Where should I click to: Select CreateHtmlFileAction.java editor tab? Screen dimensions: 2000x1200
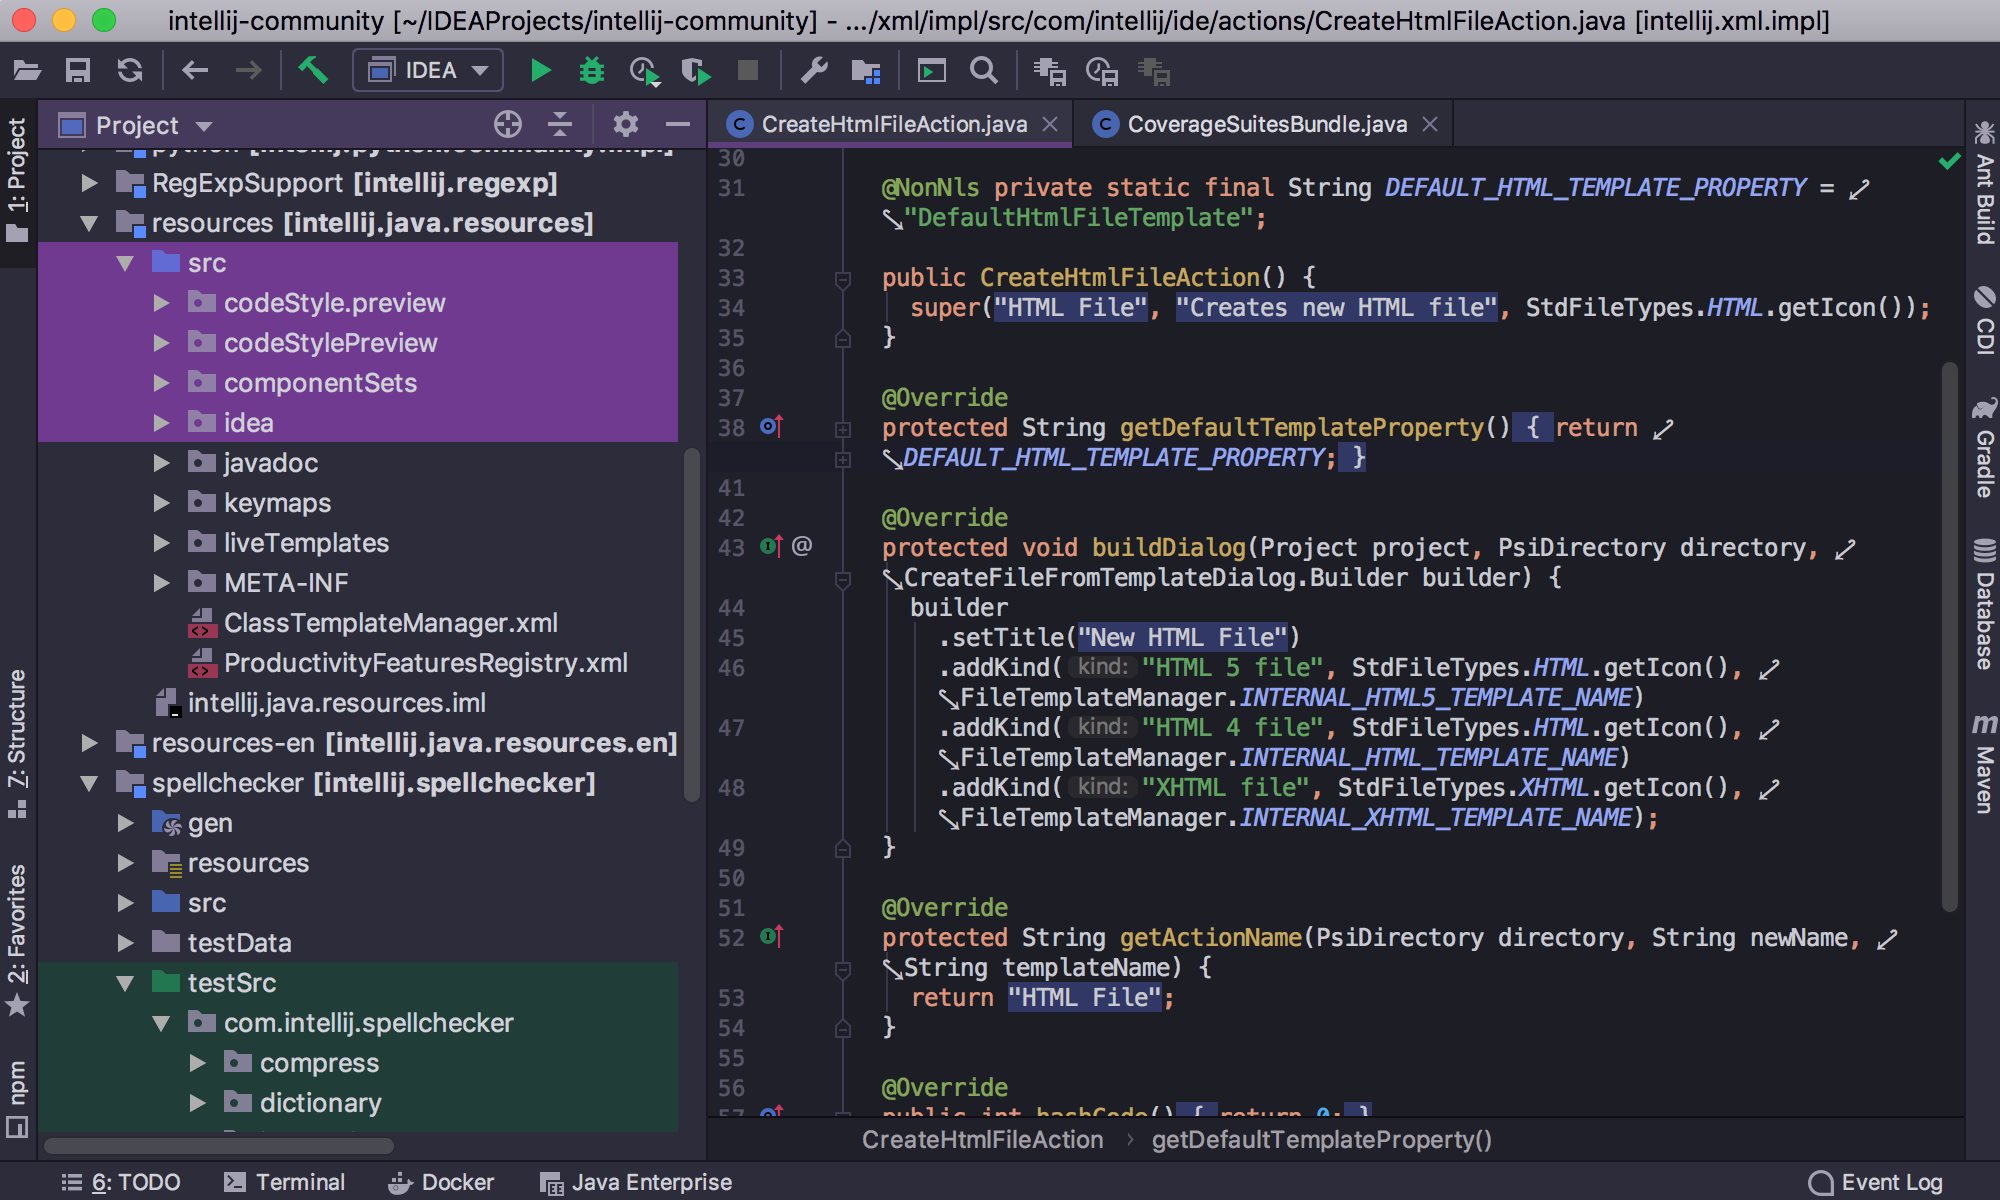tap(886, 124)
